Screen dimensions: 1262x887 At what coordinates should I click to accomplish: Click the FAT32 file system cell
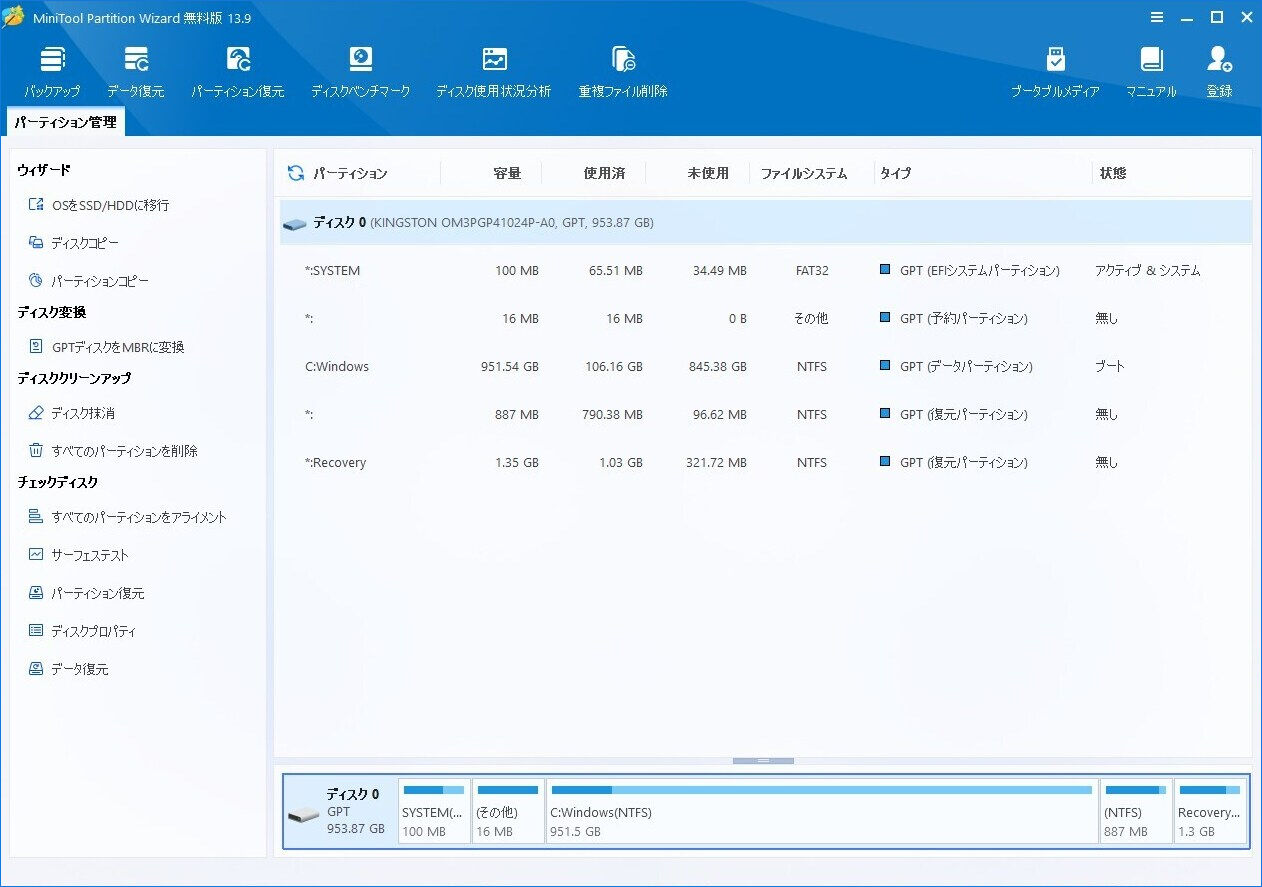click(812, 271)
